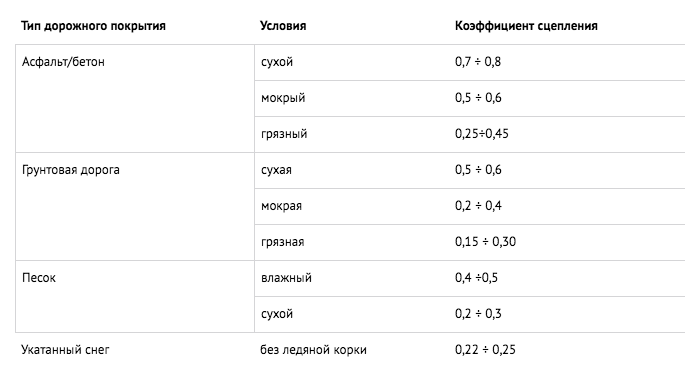Select the 'Грунтовая дорога' cell
Image resolution: width=697 pixels, height=383 pixels.
pyautogui.click(x=71, y=170)
